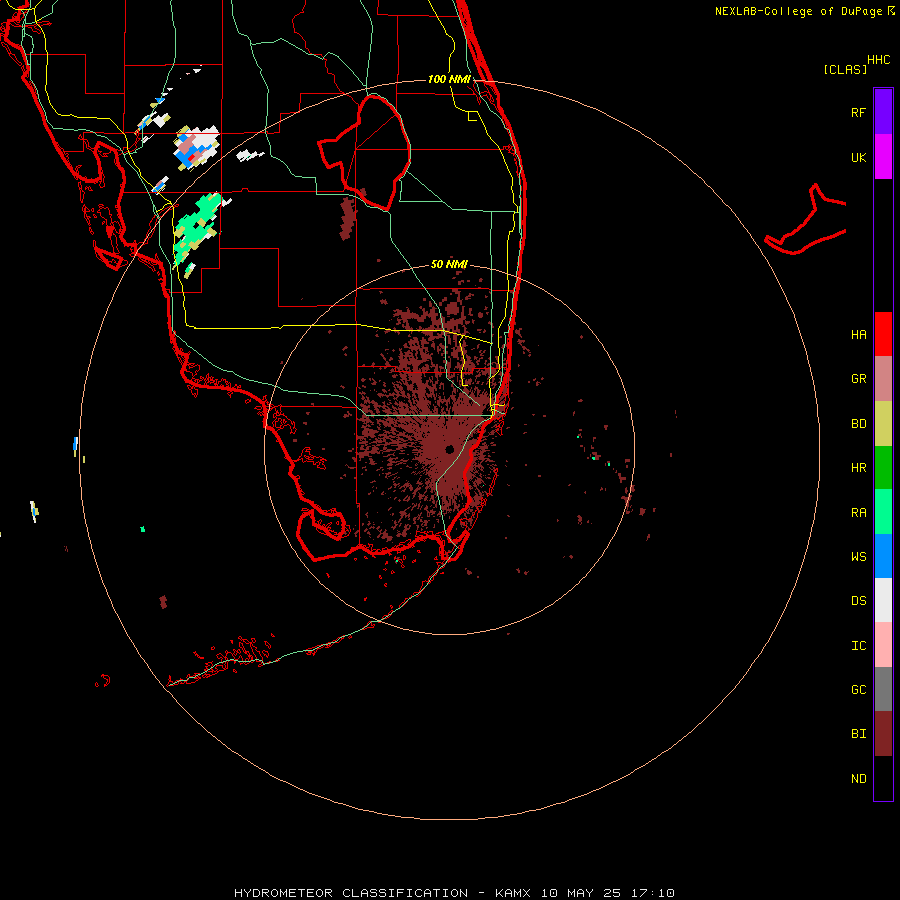Viewport: 900px width, 900px height.
Task: Click the BD yellow legend swatch
Action: tap(883, 423)
